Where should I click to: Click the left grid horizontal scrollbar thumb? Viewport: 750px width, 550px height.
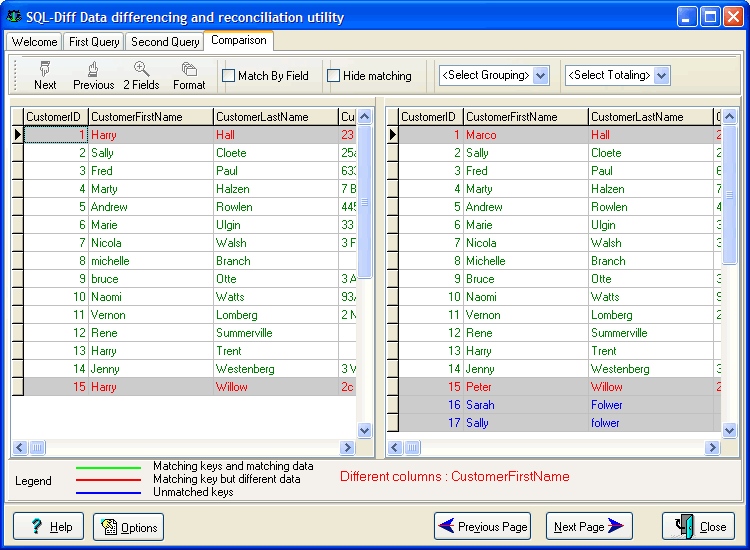[37, 448]
